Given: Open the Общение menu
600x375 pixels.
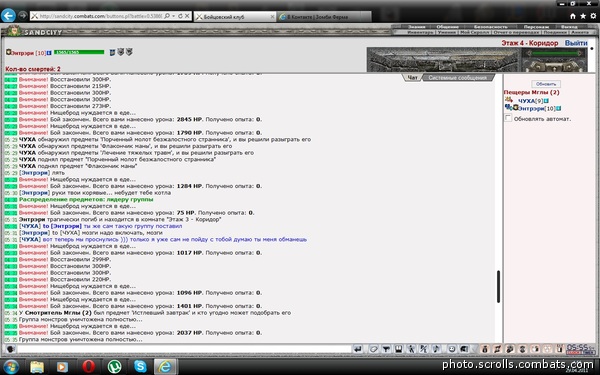Looking at the screenshot, I should (447, 27).
